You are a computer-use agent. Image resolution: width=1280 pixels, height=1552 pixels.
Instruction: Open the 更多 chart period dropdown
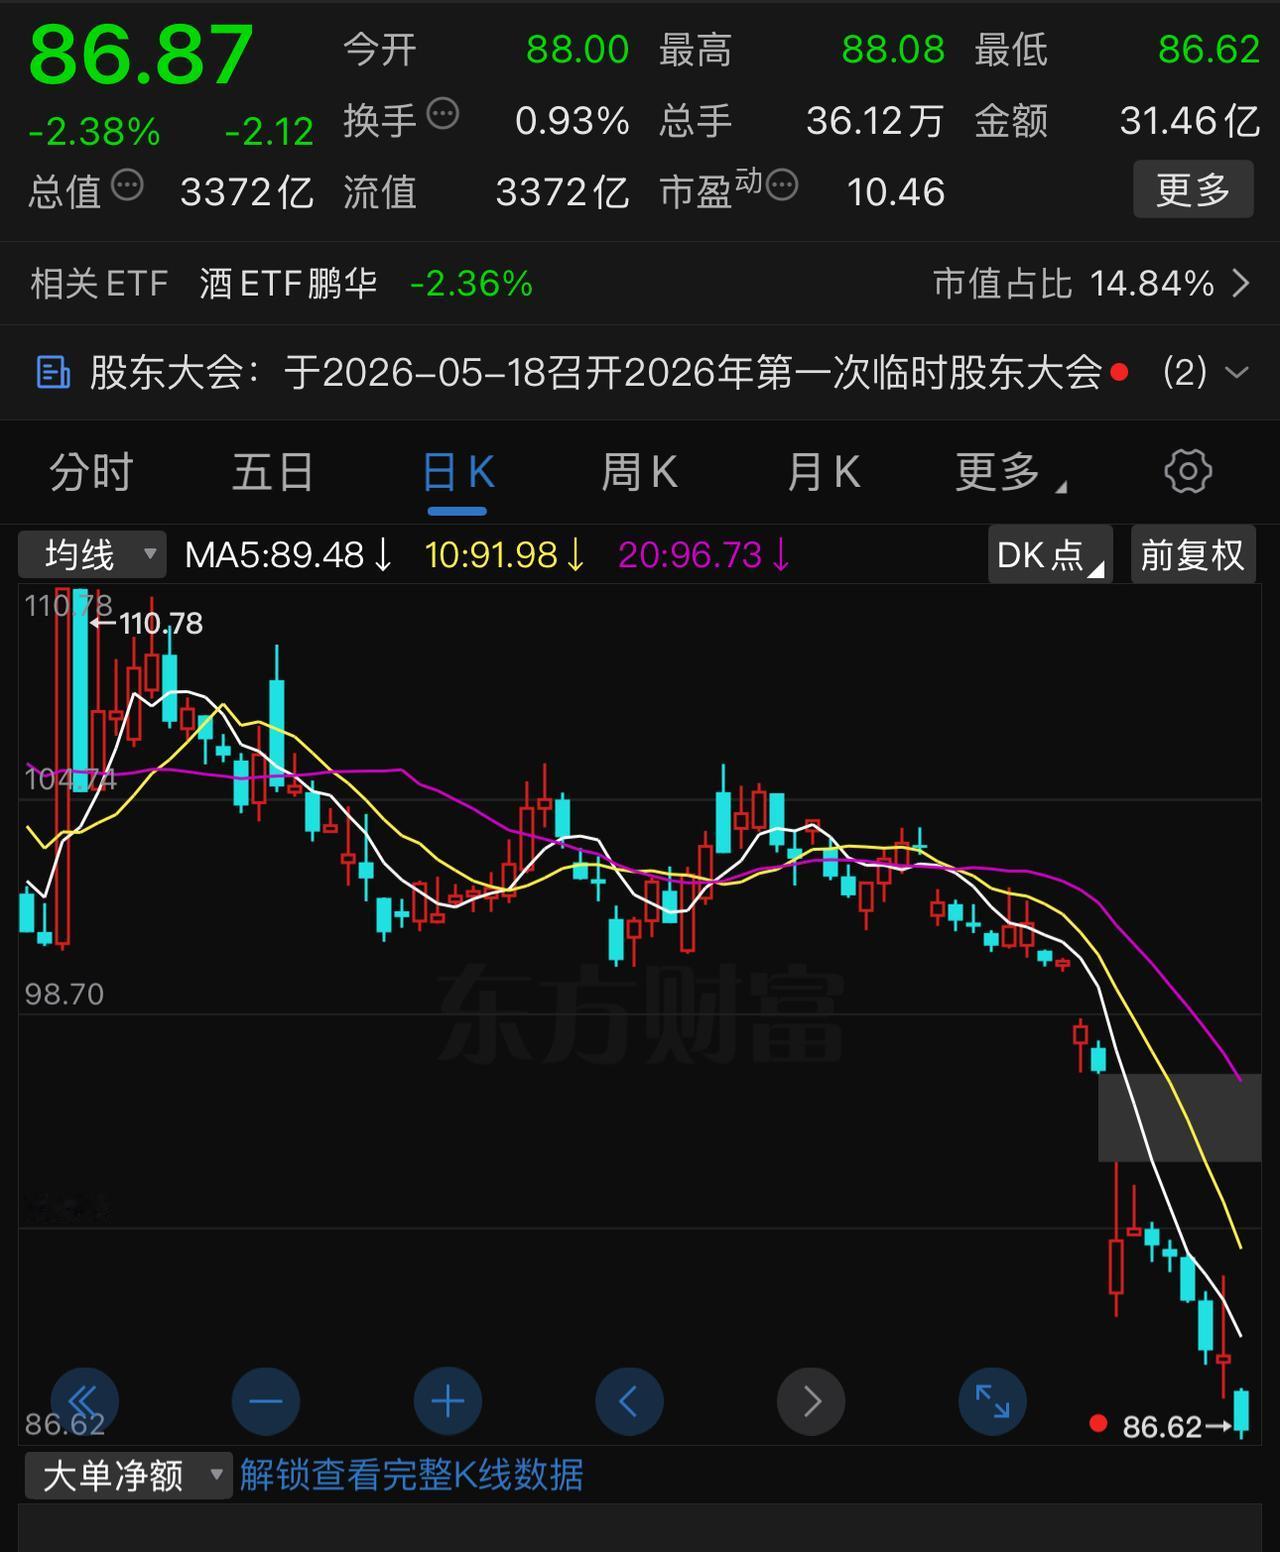click(1010, 472)
